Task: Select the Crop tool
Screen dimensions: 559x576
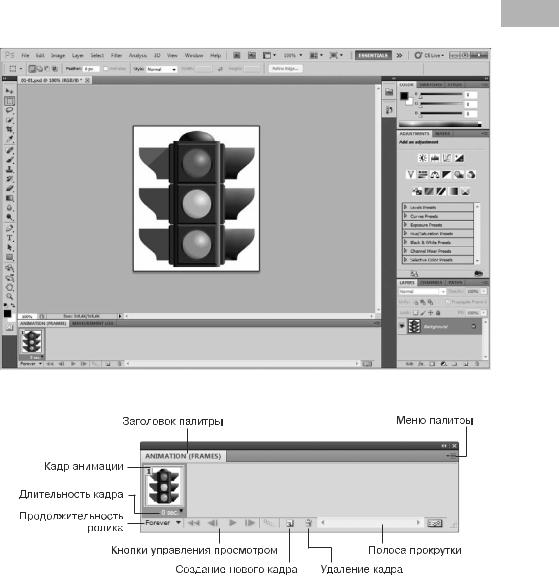Action: click(9, 129)
